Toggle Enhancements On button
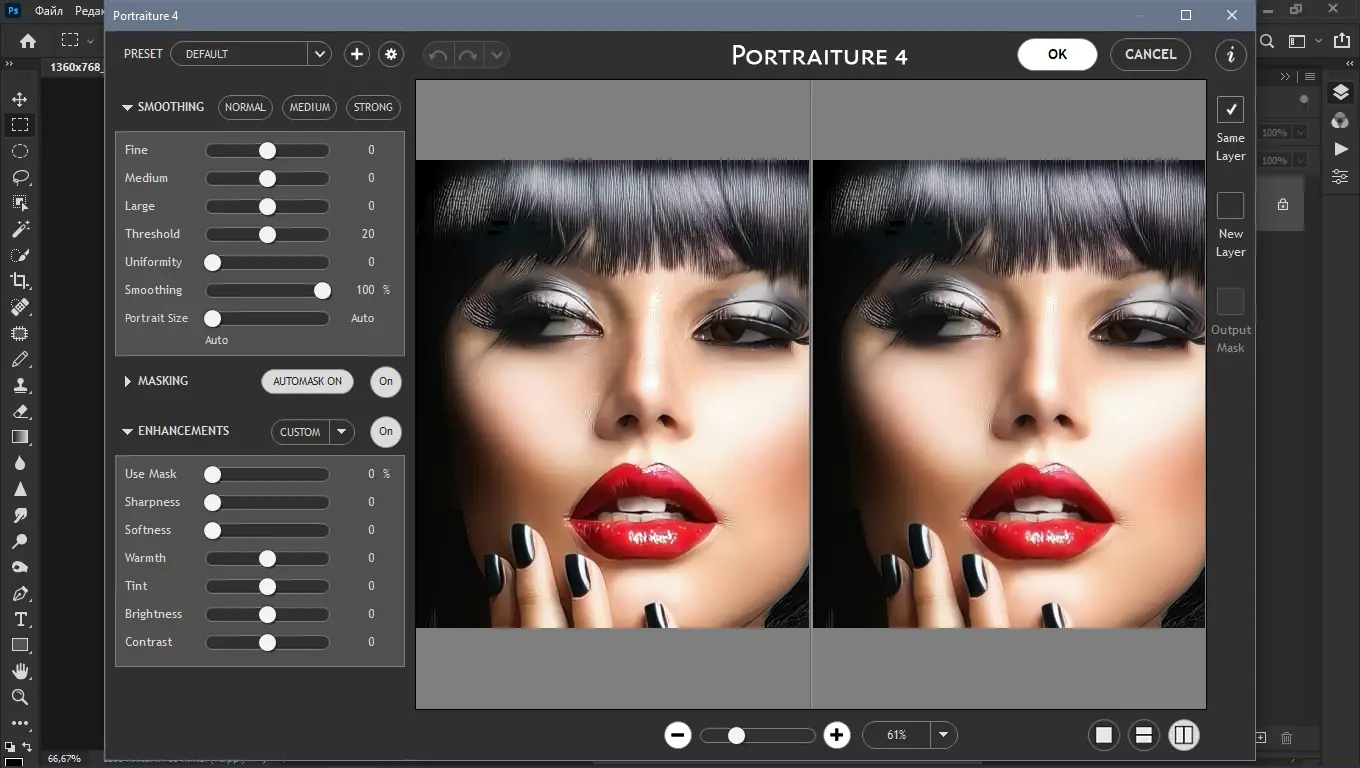The height and width of the screenshot is (768, 1360). [386, 432]
